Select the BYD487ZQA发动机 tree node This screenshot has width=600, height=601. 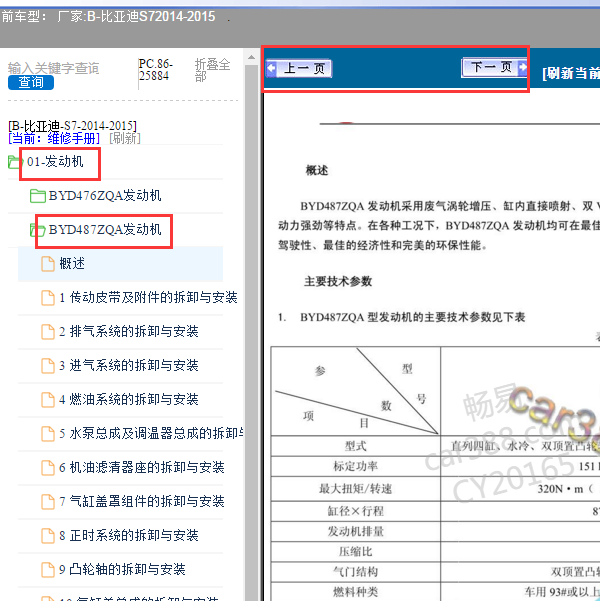pyautogui.click(x=105, y=230)
